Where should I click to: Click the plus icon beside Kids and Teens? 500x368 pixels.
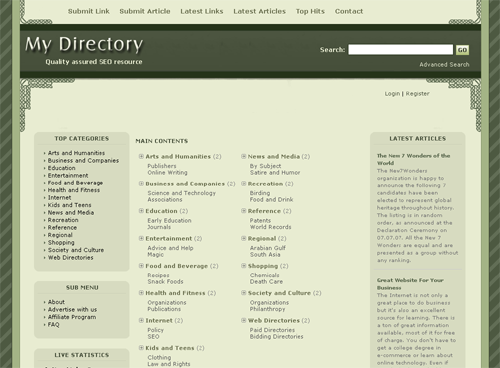pyautogui.click(x=141, y=348)
